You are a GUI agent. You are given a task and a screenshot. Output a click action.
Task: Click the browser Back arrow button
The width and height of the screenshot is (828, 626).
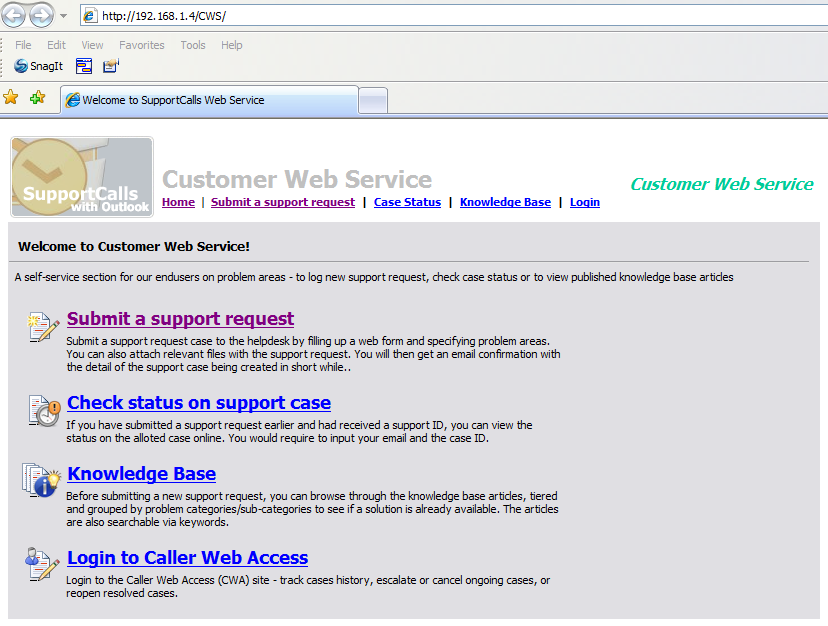[13, 15]
